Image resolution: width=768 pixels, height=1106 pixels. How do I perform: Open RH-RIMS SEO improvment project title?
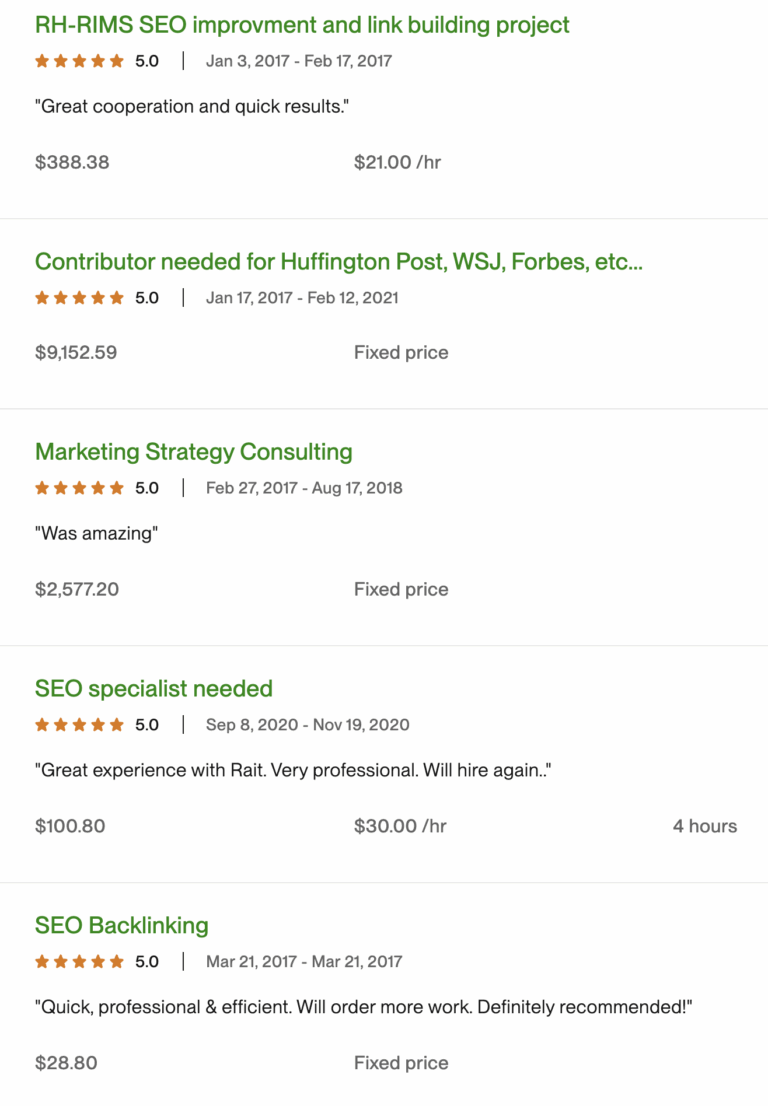302,25
